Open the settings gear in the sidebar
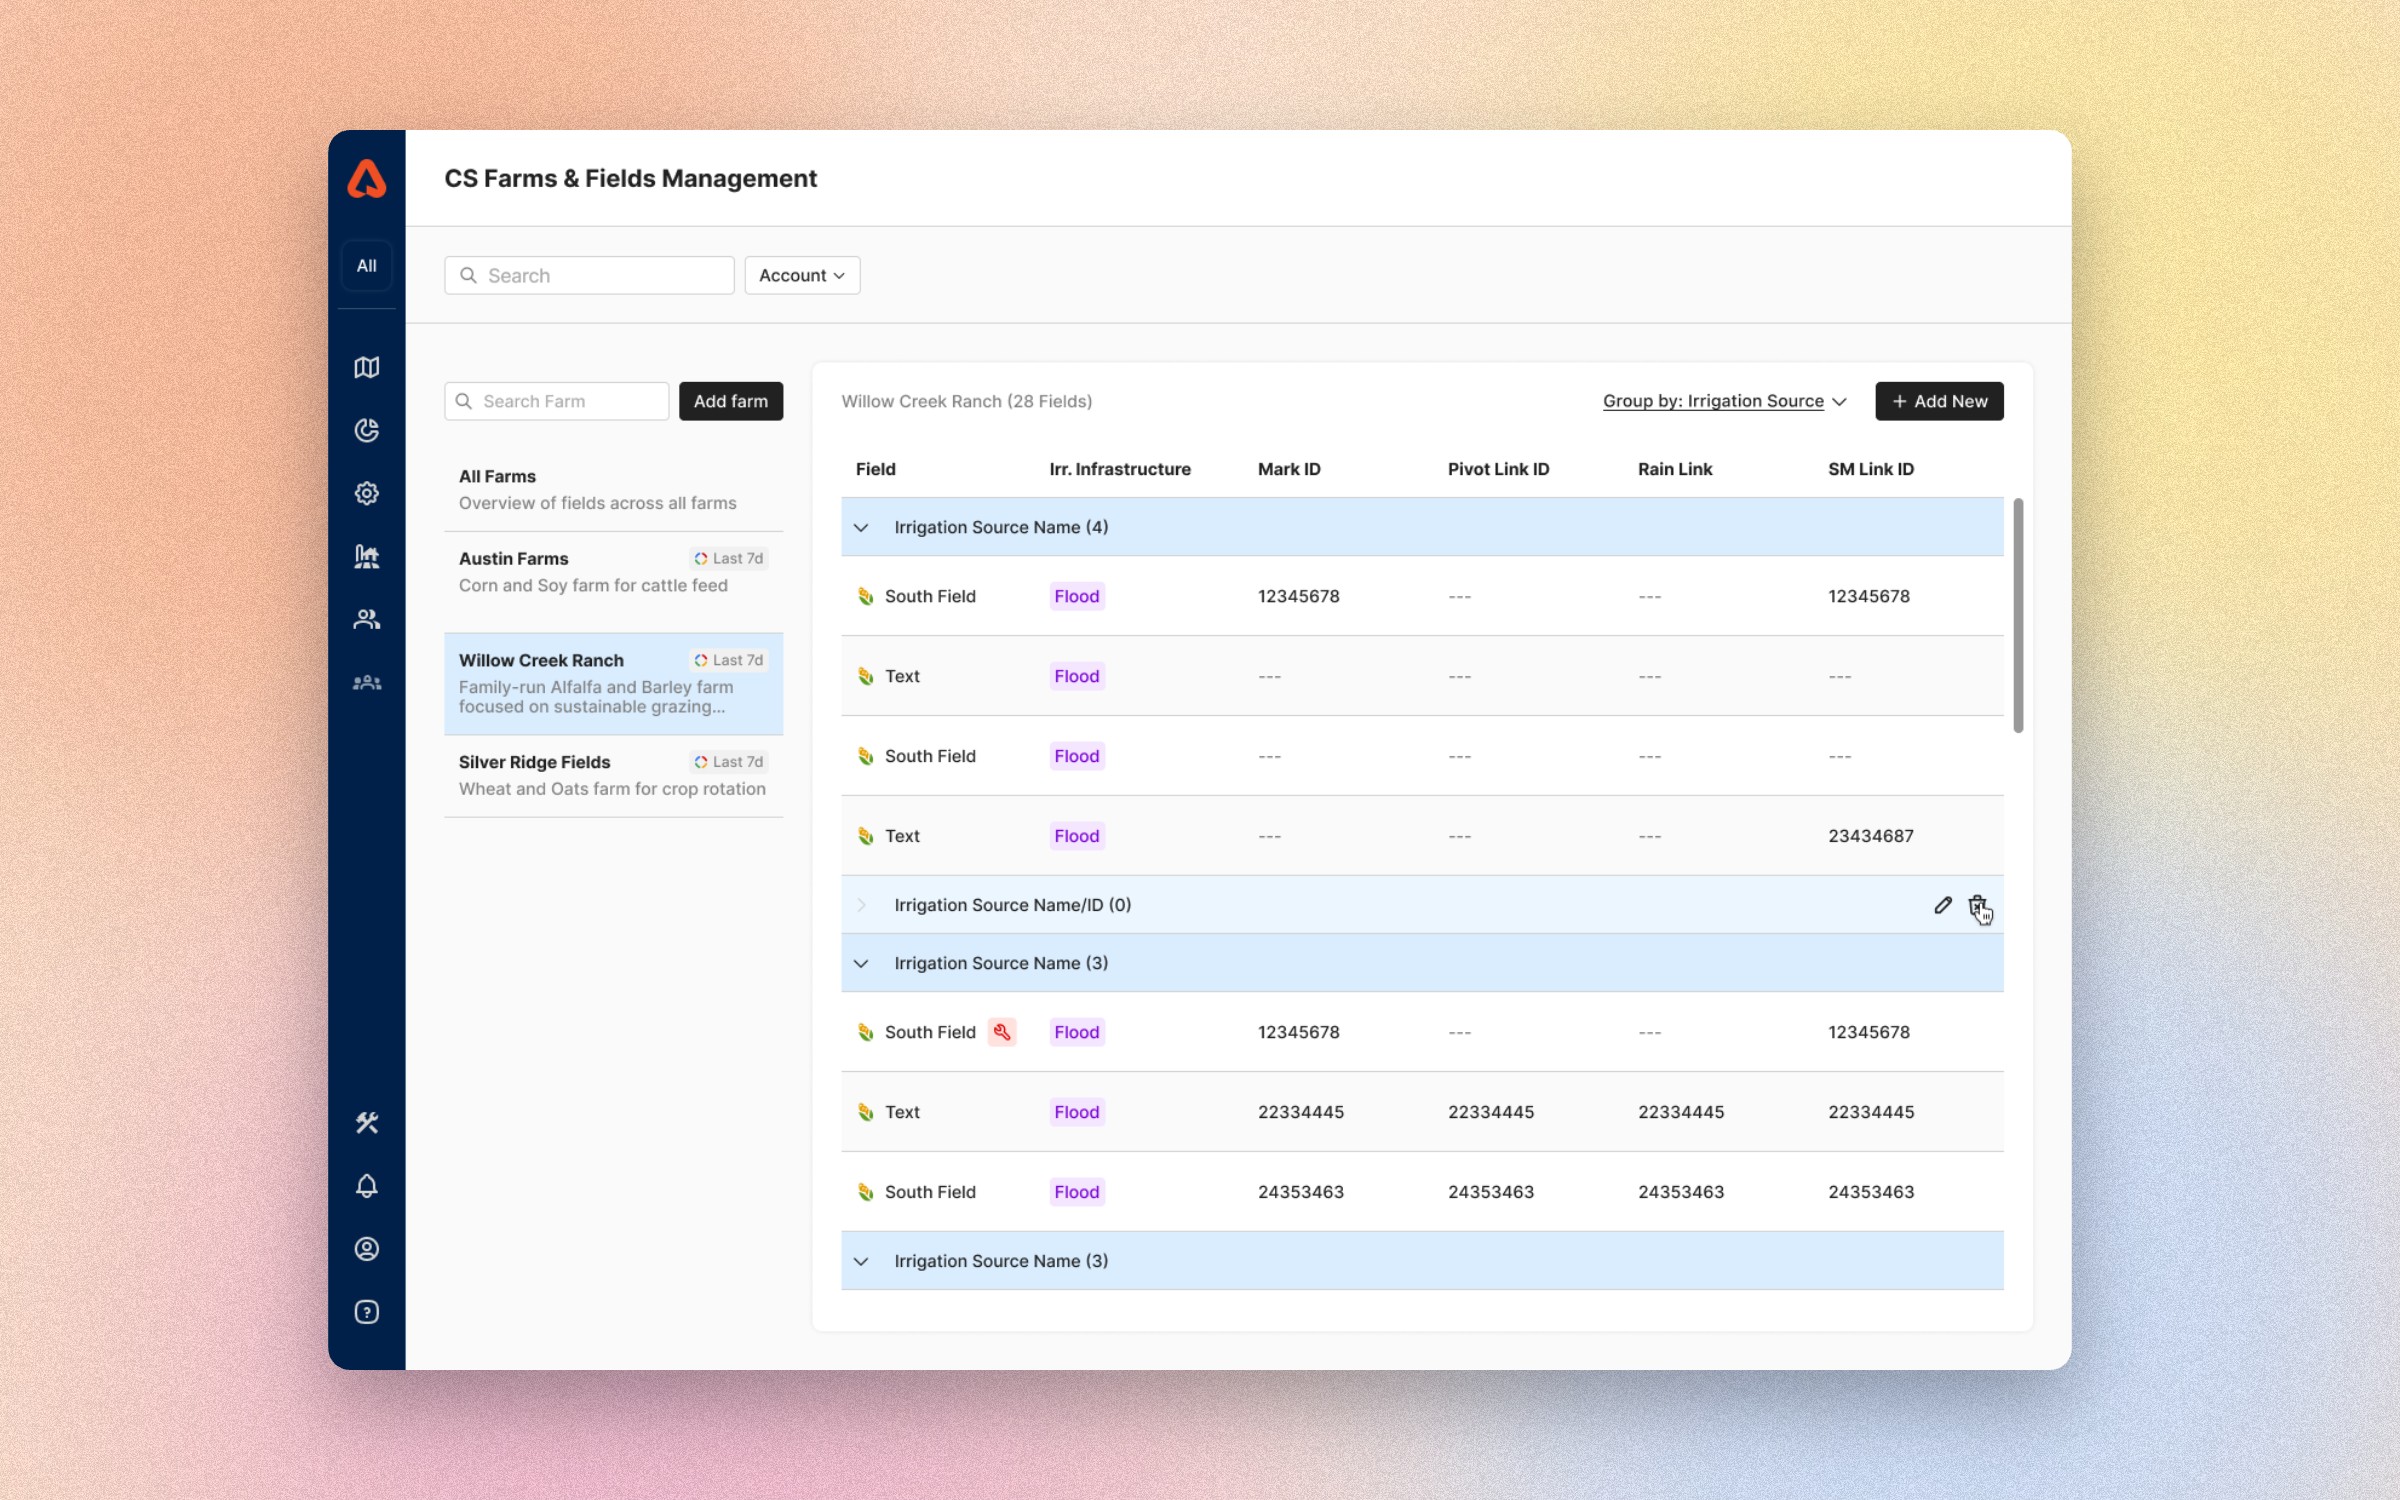 [366, 493]
